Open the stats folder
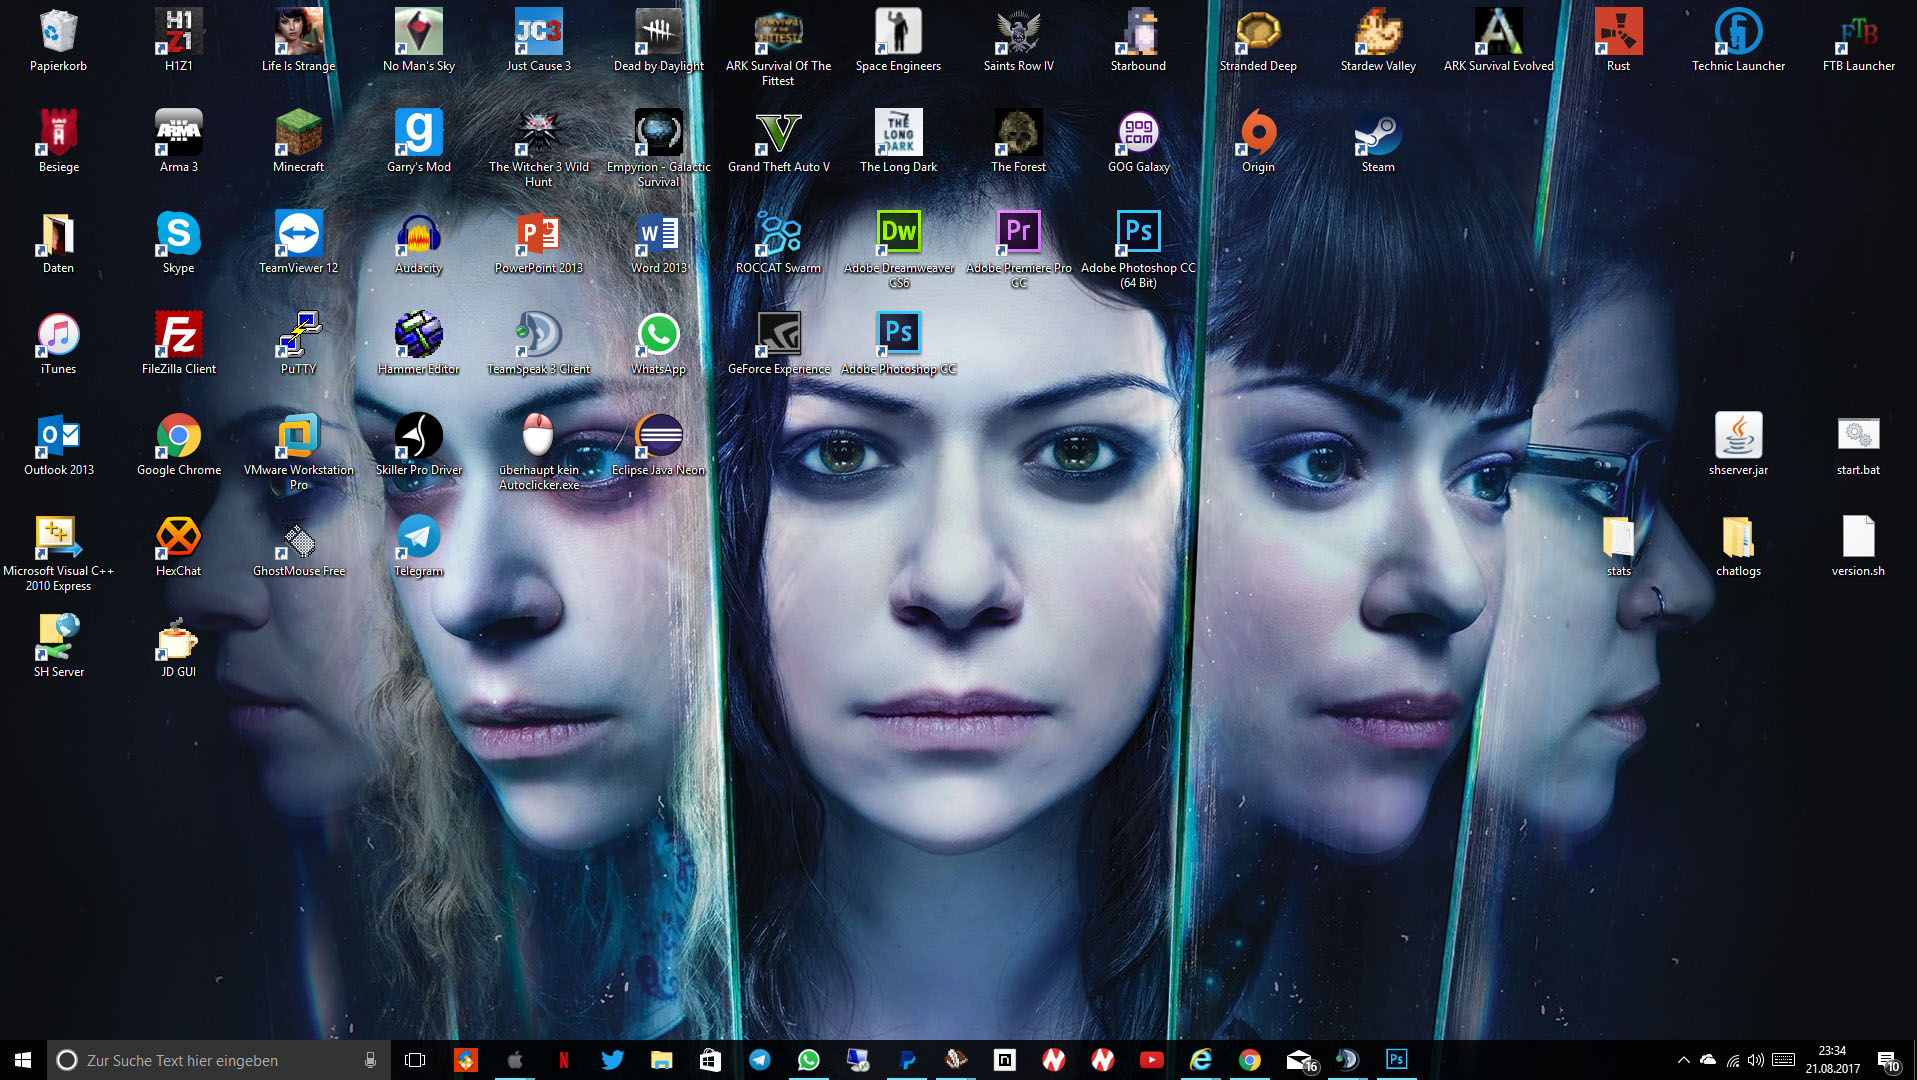Image resolution: width=1917 pixels, height=1080 pixels. [x=1618, y=546]
